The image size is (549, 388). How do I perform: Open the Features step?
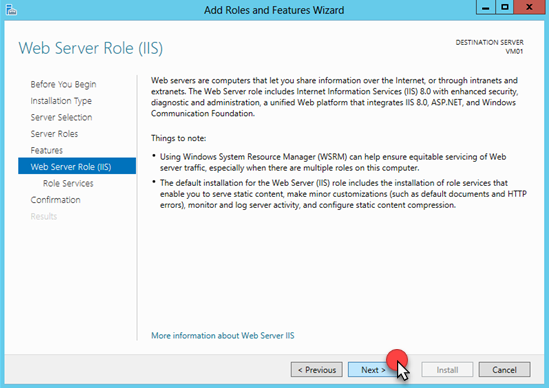(x=47, y=150)
